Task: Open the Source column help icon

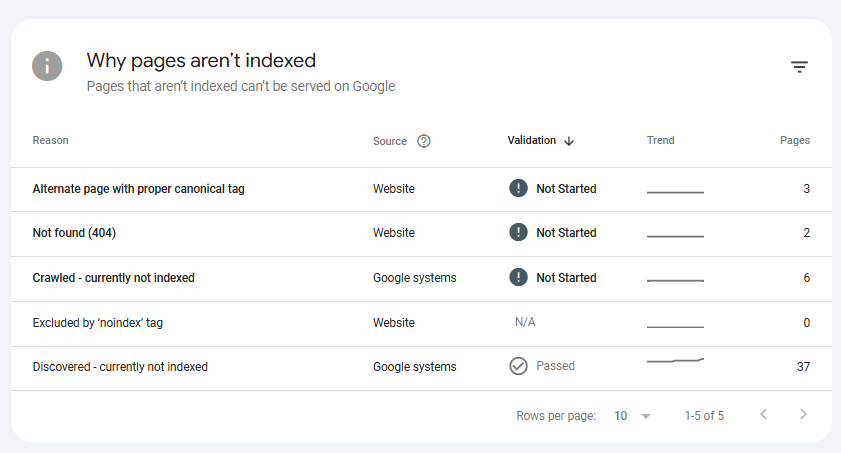Action: pyautogui.click(x=424, y=141)
